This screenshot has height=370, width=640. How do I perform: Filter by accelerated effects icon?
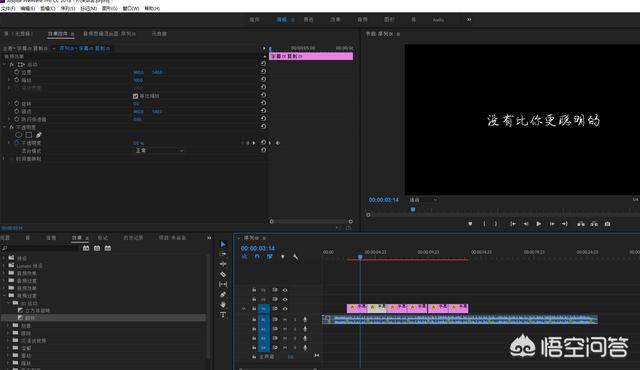point(86,248)
